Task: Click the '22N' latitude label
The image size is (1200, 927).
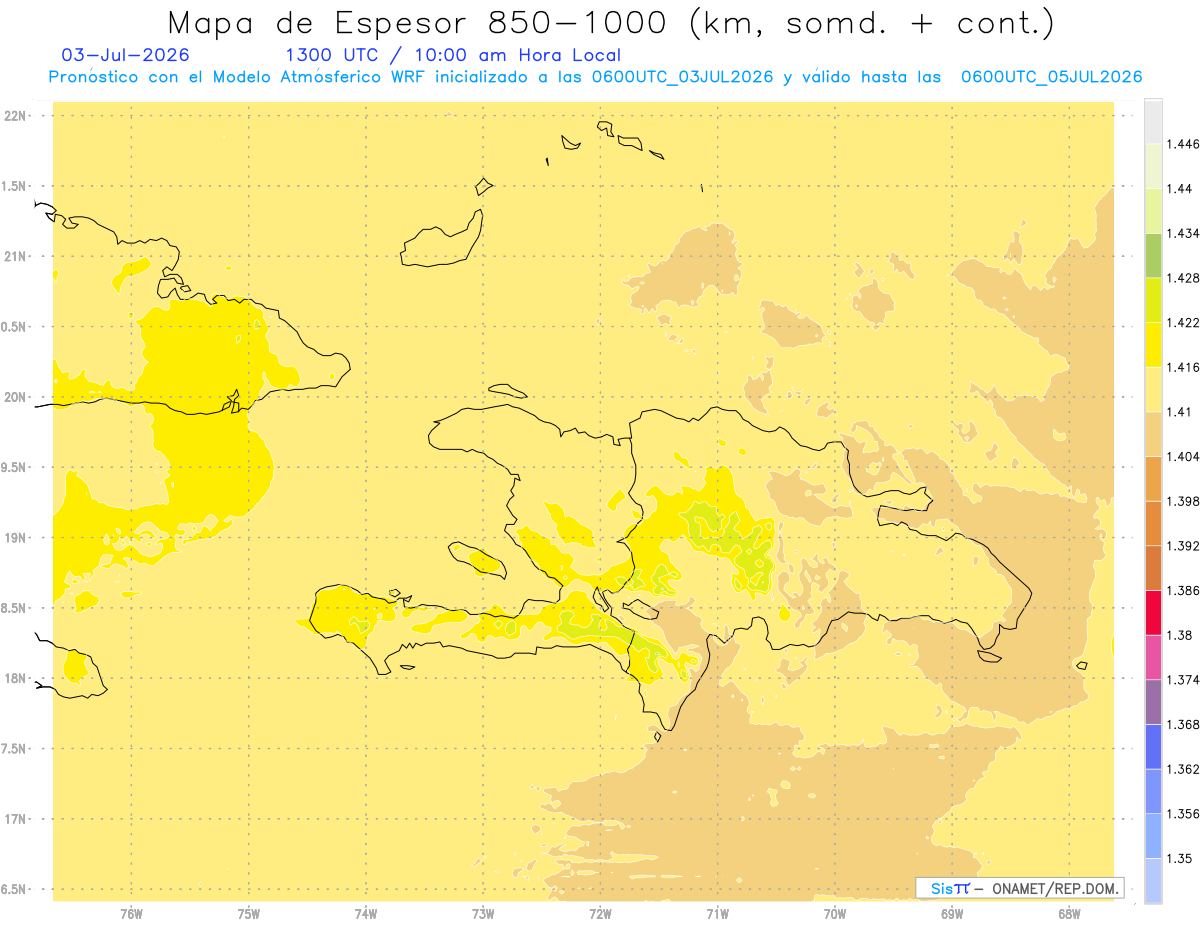Action: coord(17,116)
